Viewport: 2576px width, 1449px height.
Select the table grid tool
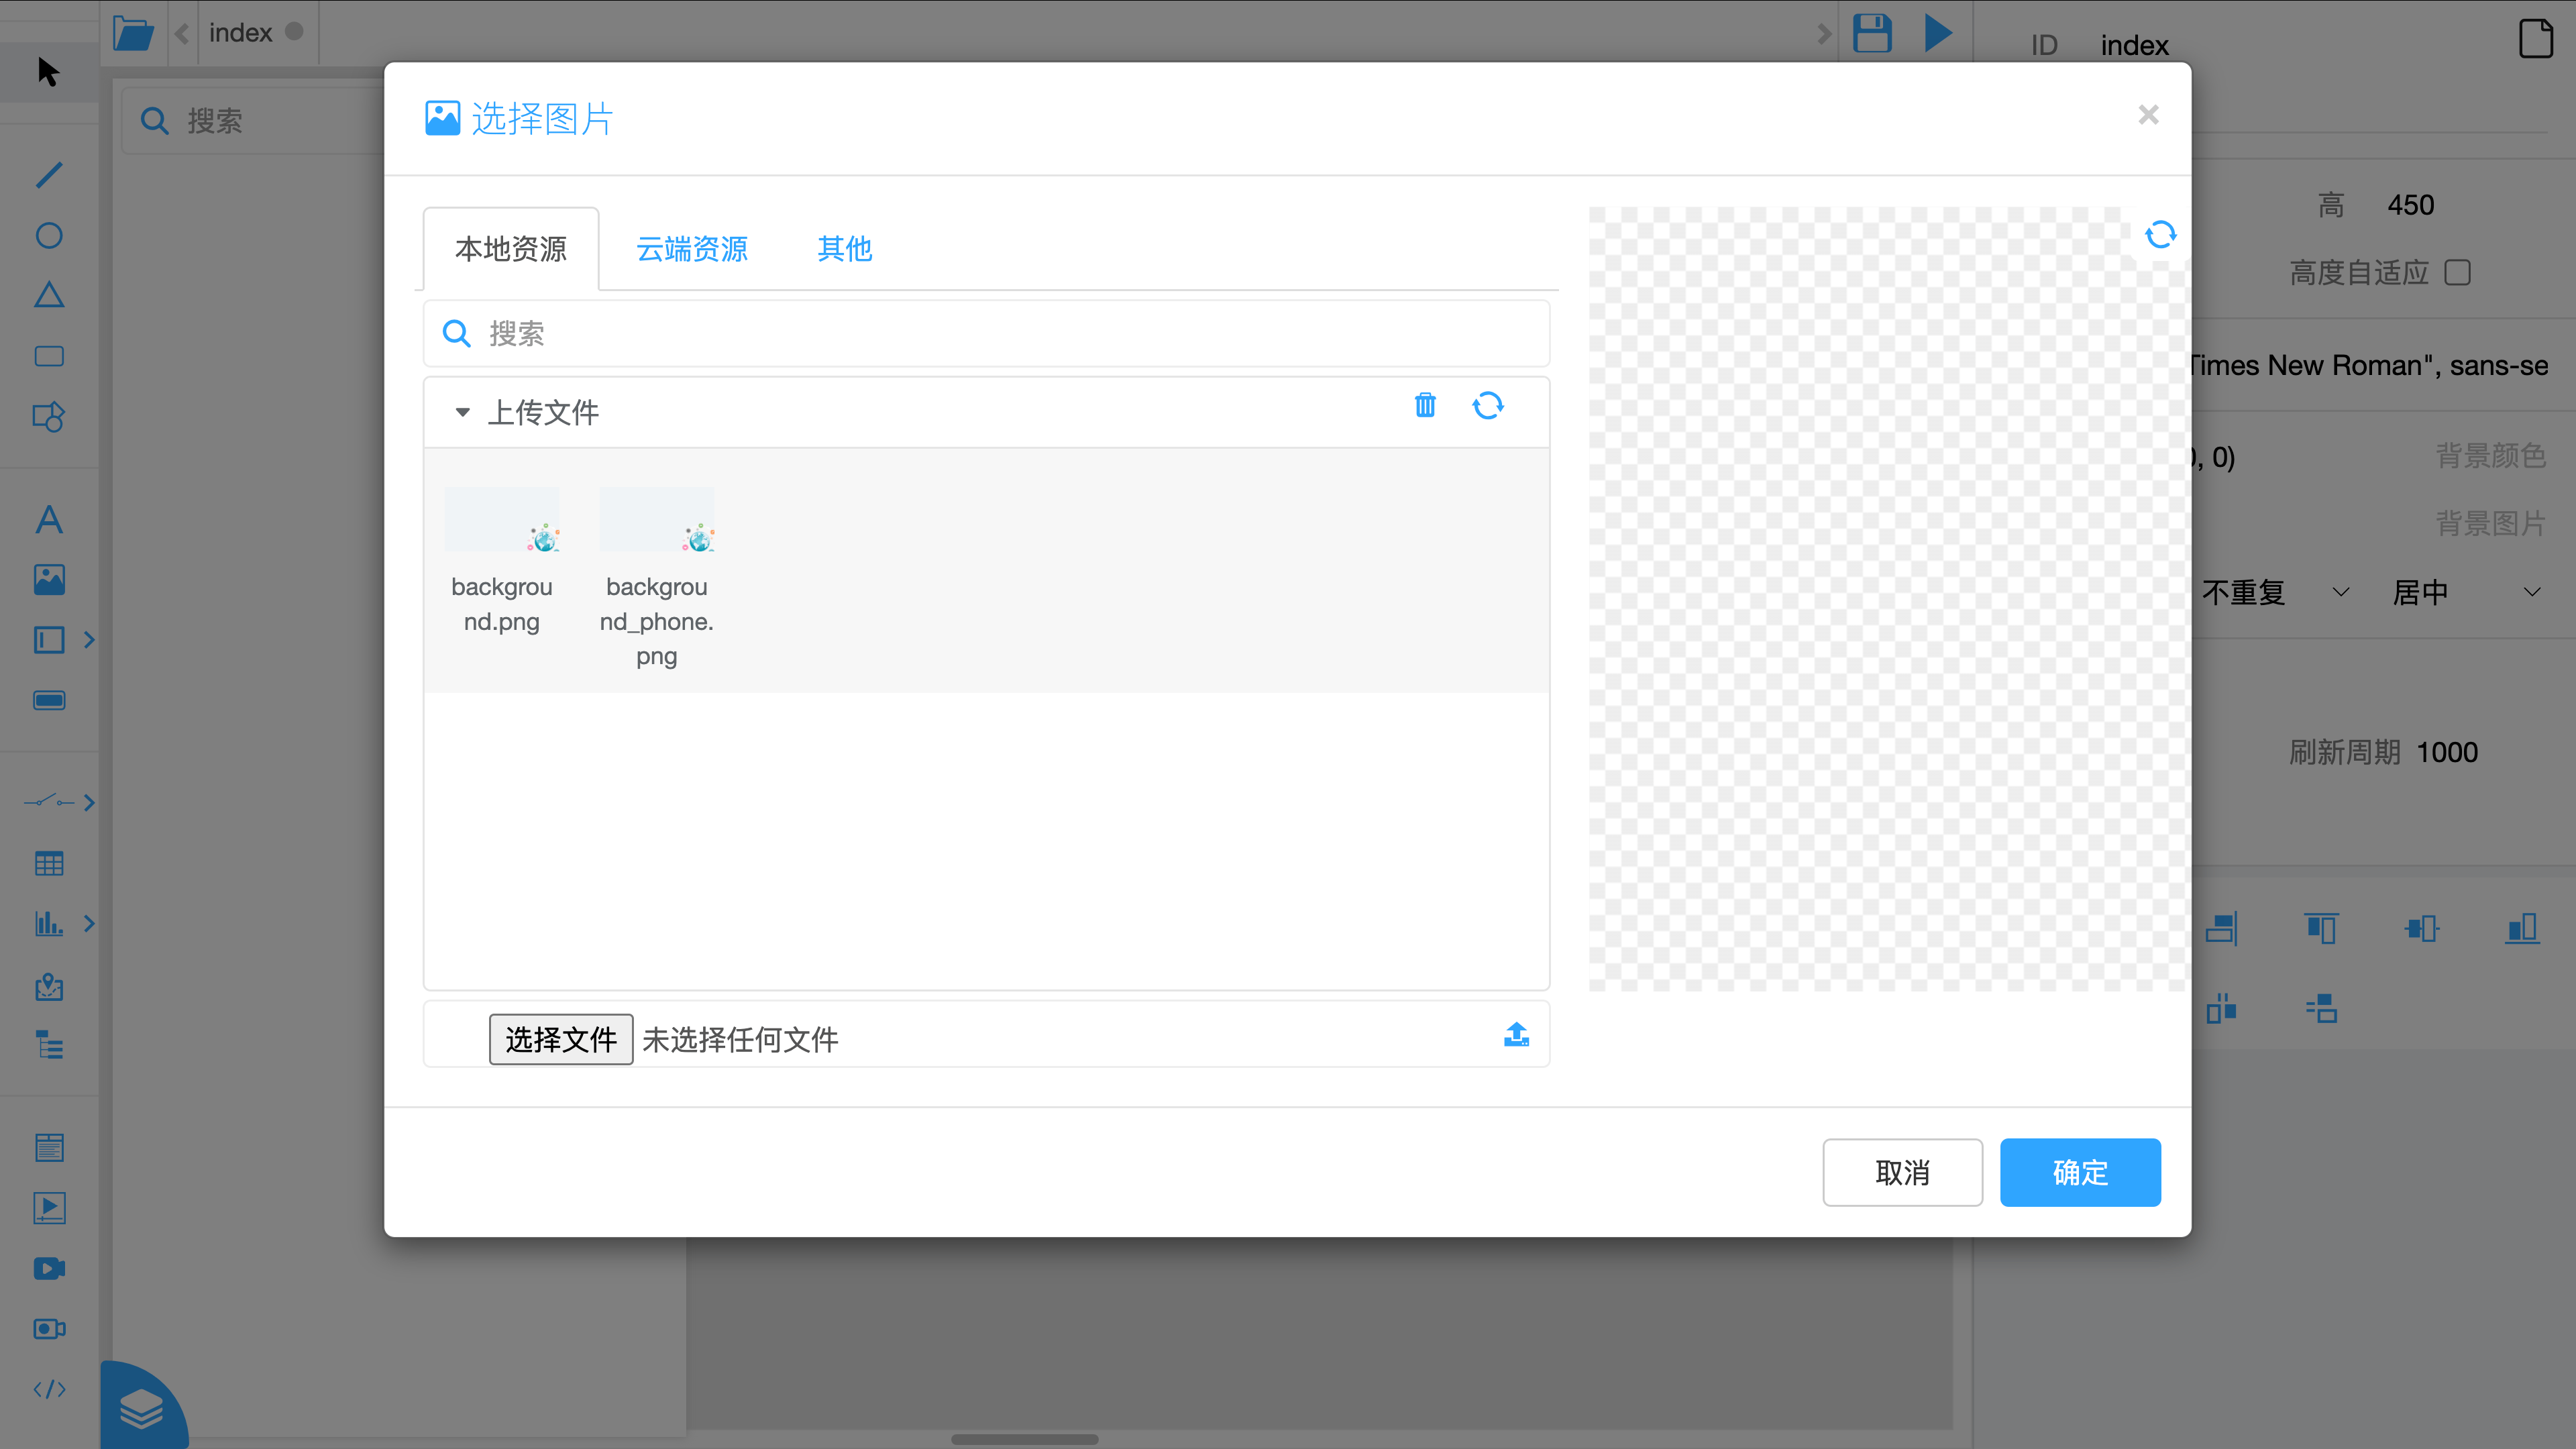(x=49, y=863)
